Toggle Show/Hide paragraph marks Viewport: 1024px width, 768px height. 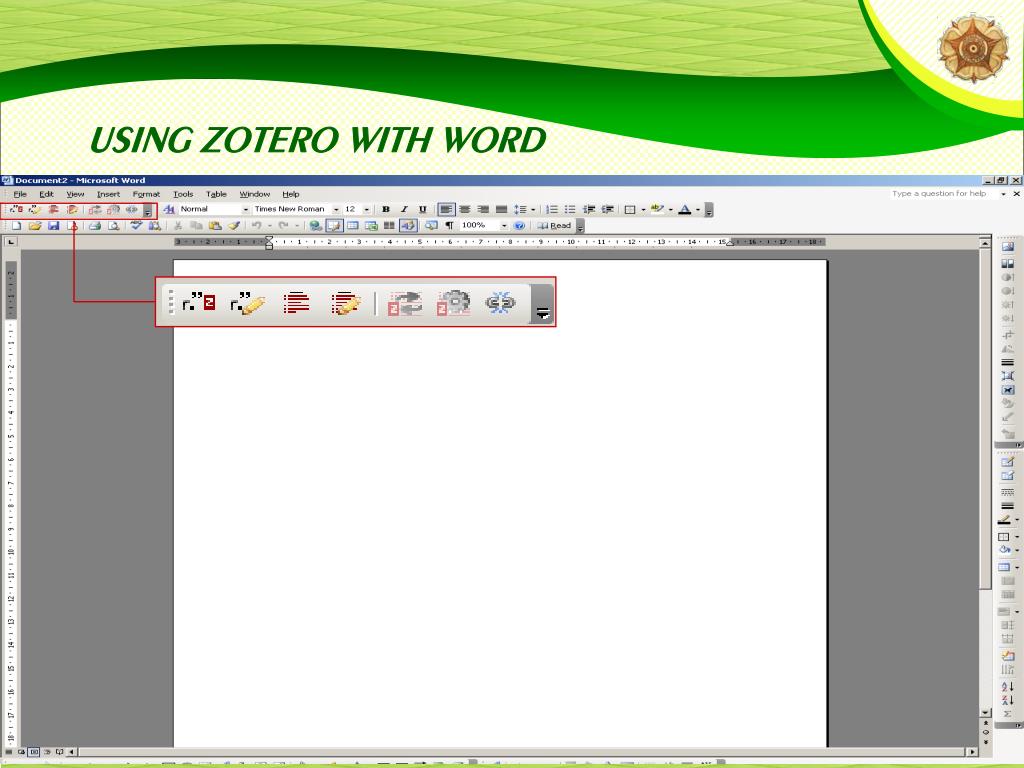[x=449, y=226]
